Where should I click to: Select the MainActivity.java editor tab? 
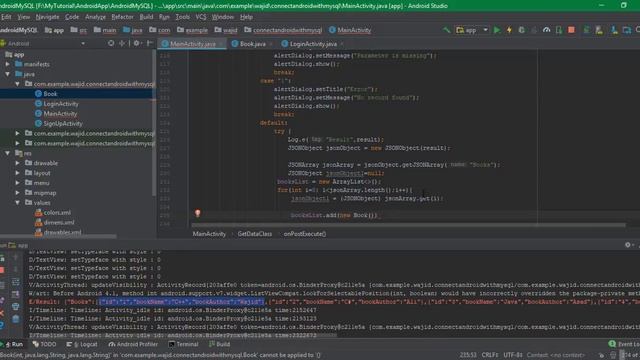pos(193,44)
